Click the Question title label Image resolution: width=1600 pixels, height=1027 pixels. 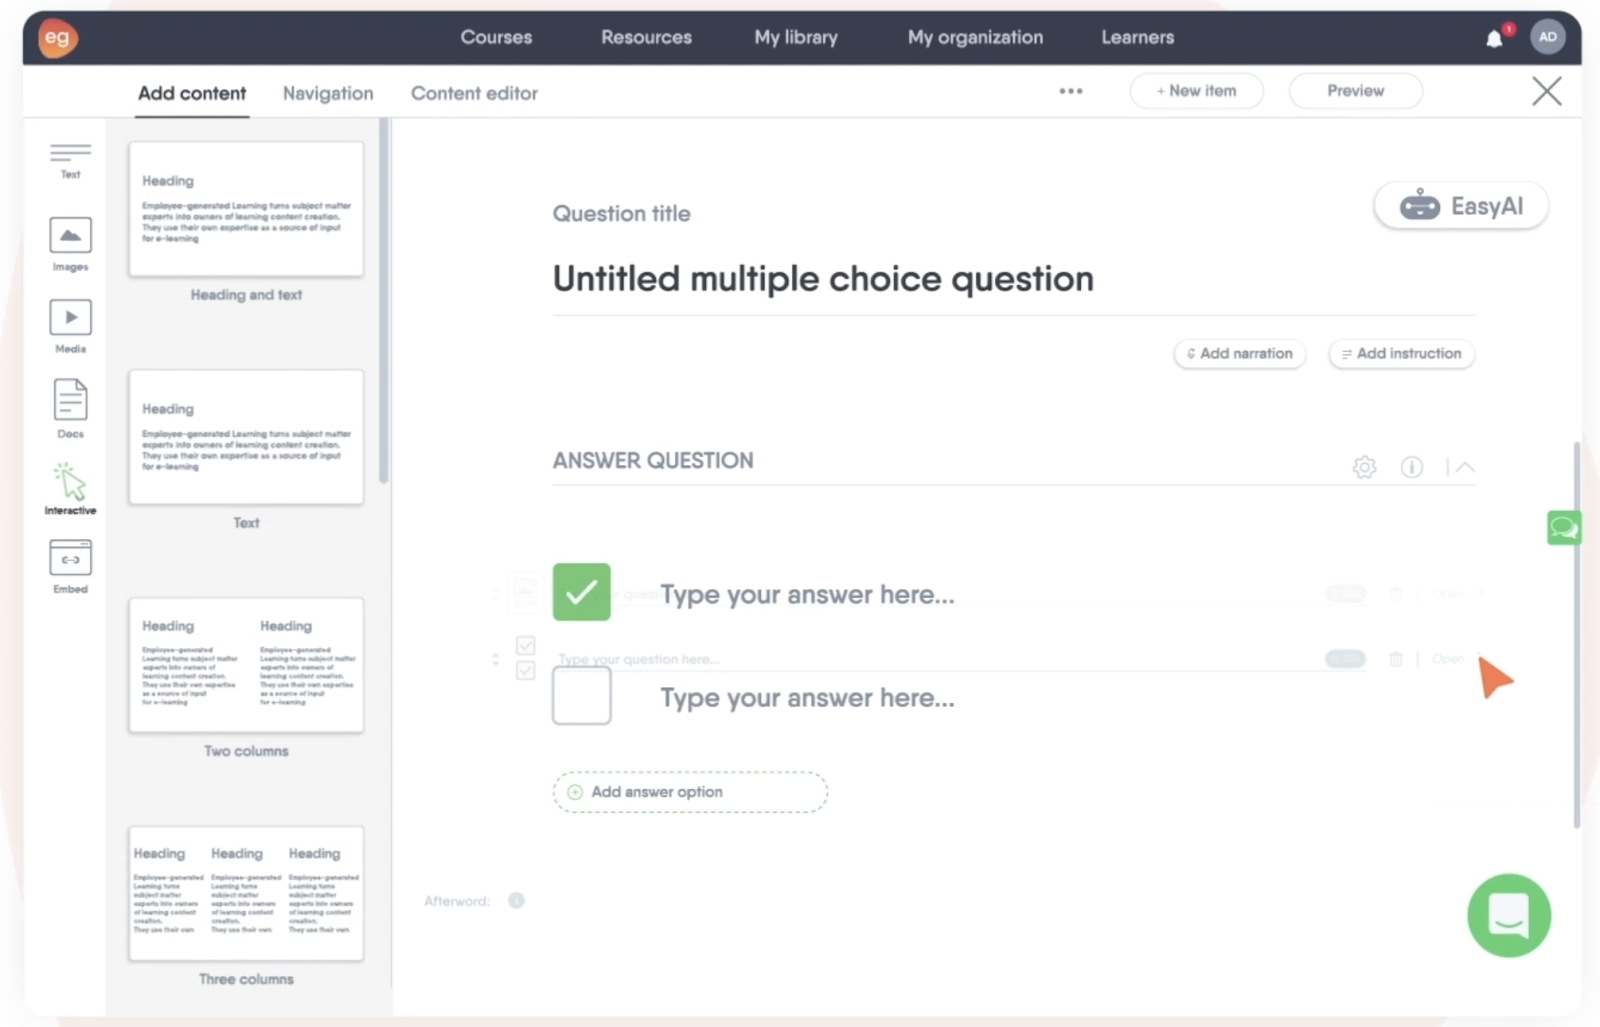(621, 213)
